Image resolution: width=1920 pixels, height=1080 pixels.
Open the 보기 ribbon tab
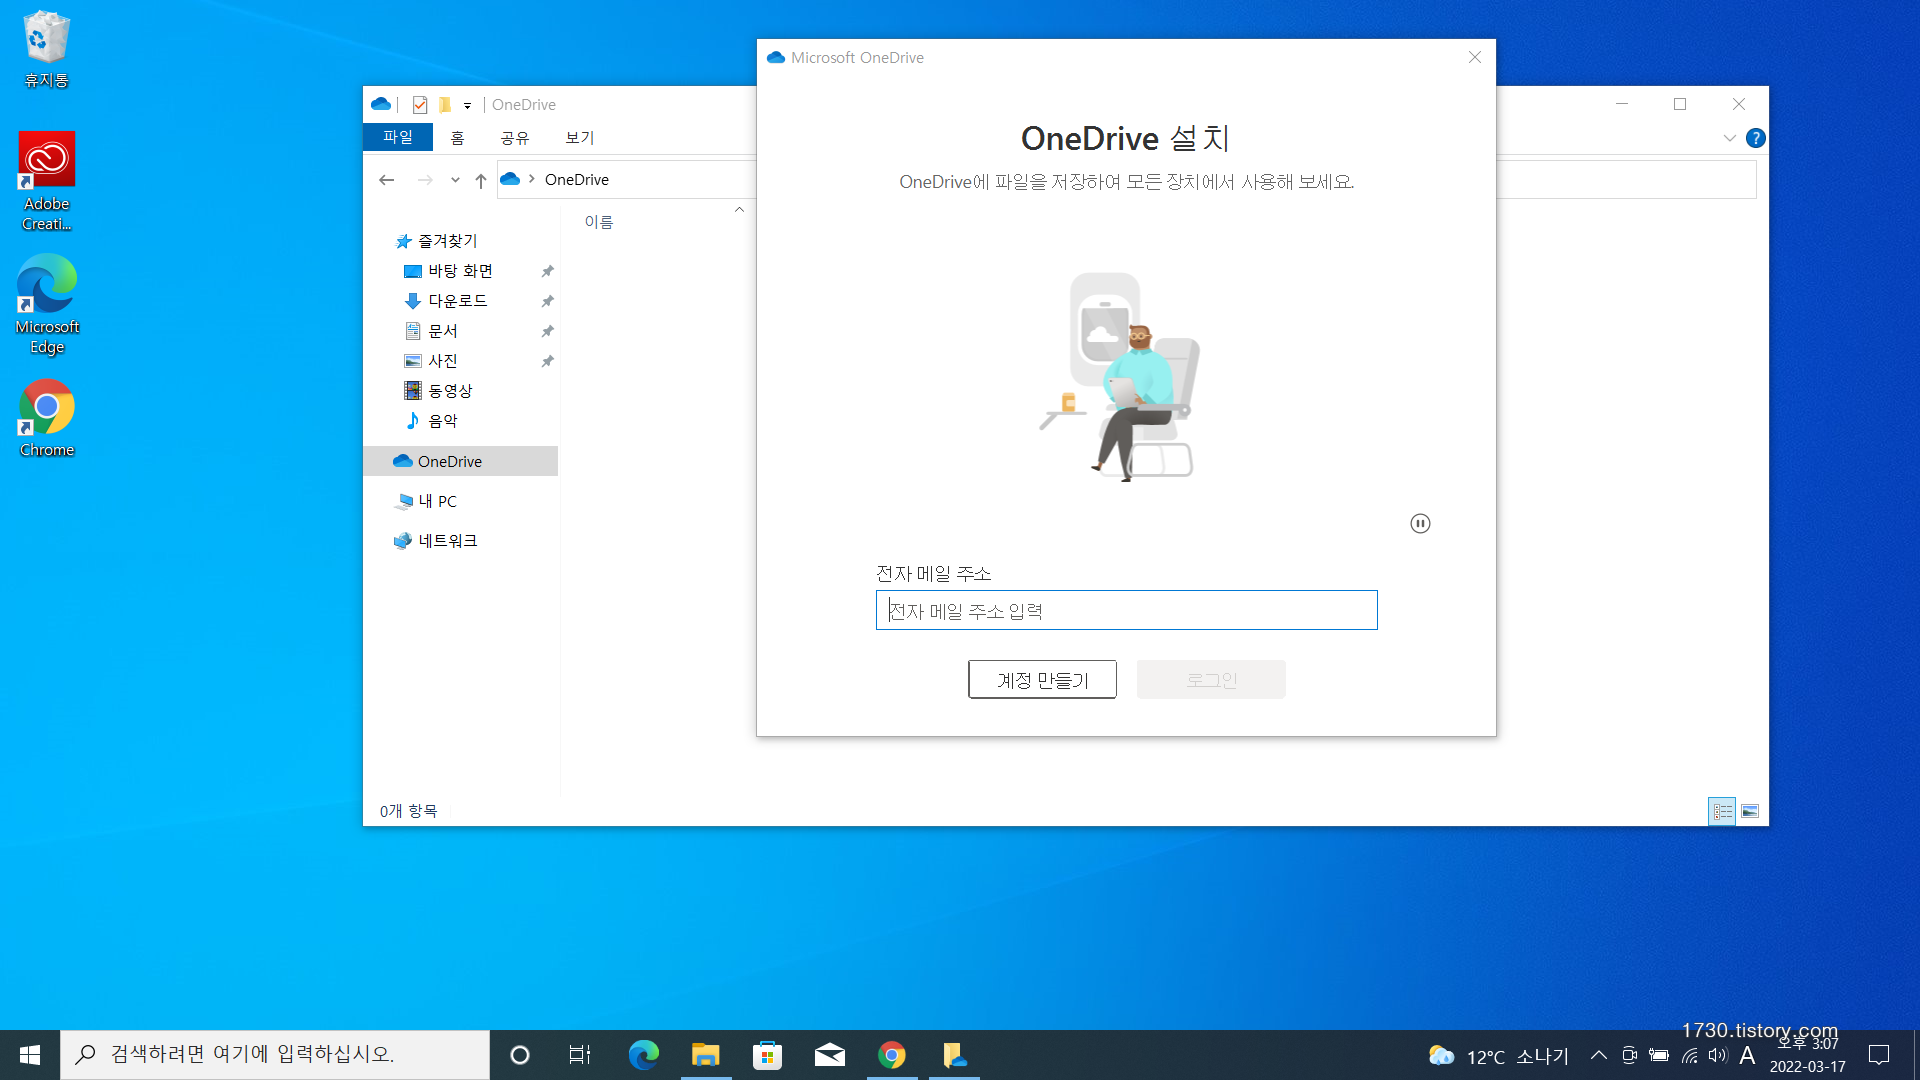tap(579, 138)
